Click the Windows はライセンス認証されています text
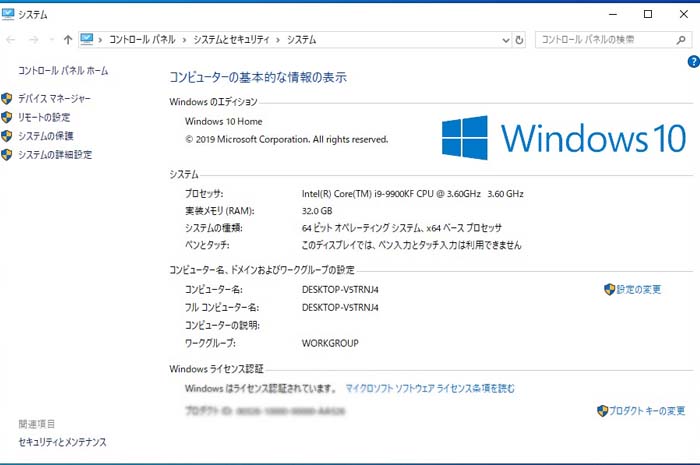The width and height of the screenshot is (700, 465). click(261, 389)
